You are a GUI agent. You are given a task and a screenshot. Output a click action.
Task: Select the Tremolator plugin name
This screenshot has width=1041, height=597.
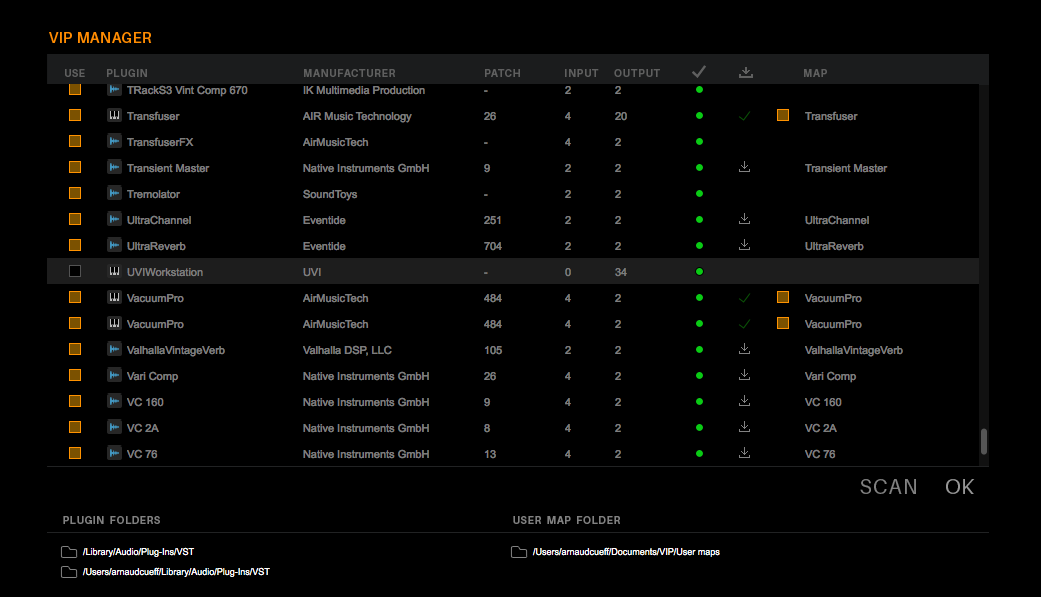point(153,194)
